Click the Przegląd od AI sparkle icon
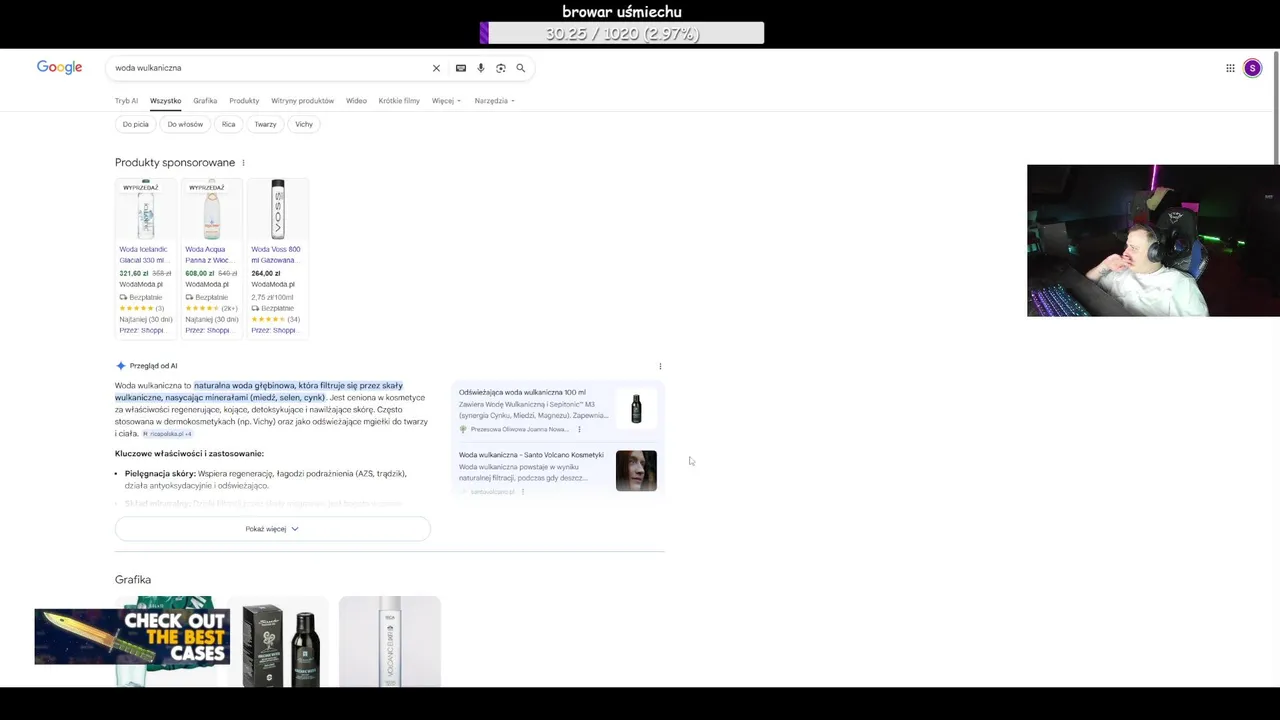The height and width of the screenshot is (720, 1280). point(121,366)
